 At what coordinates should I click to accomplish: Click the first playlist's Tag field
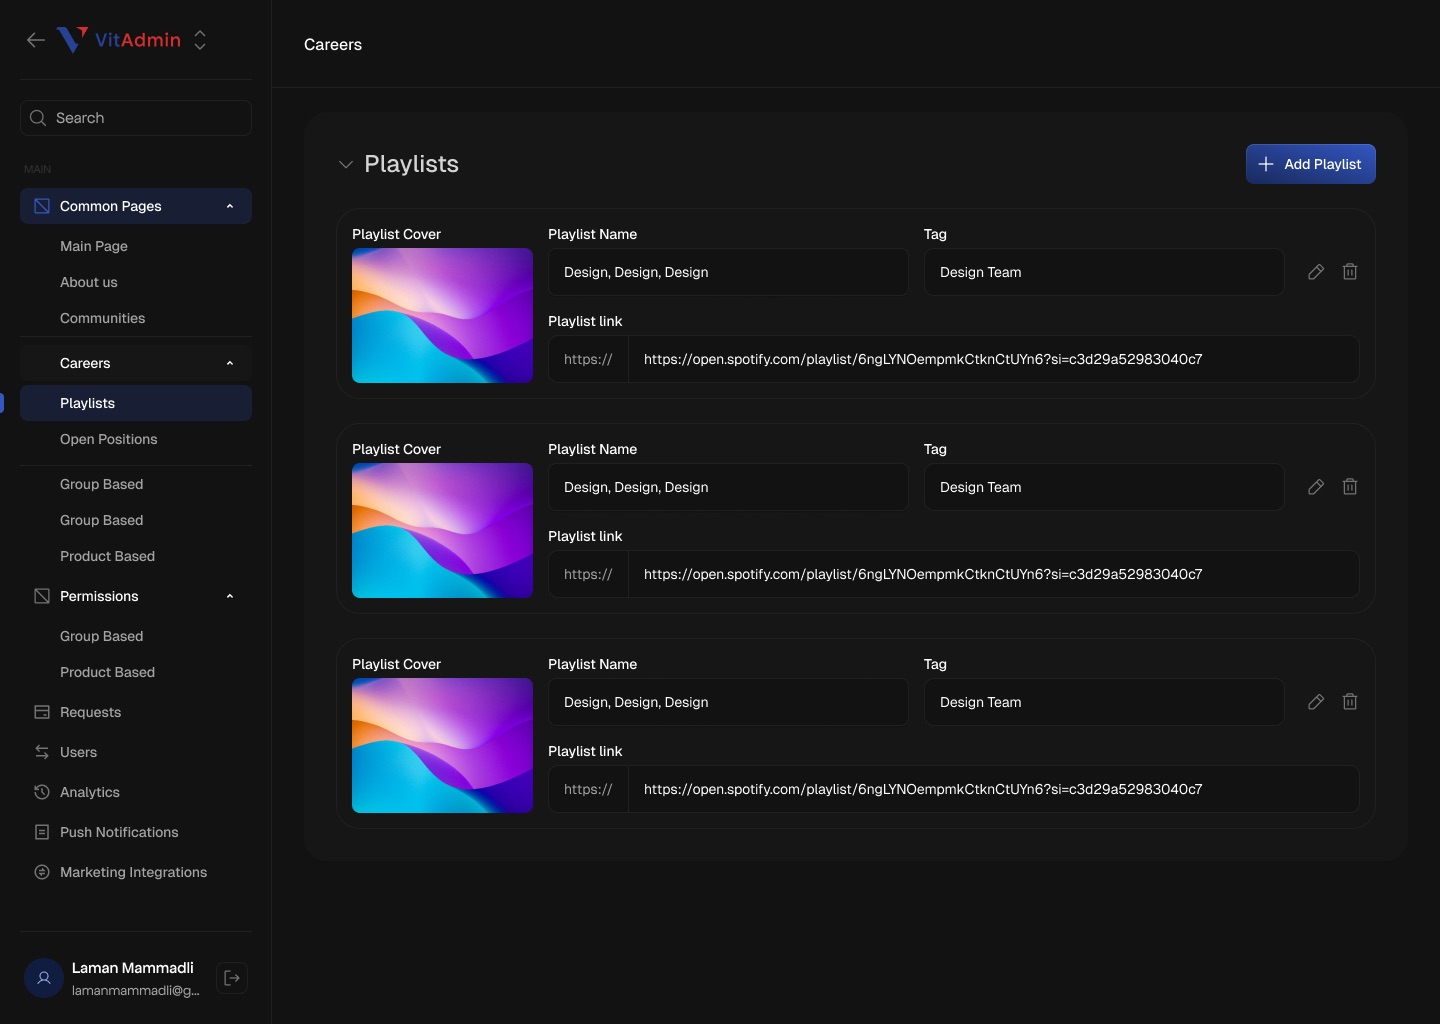tap(1104, 272)
